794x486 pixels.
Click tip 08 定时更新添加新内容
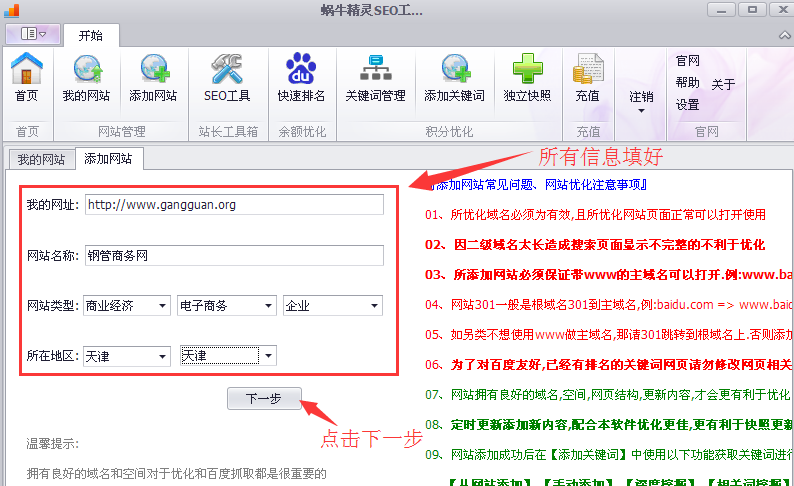[x=609, y=425]
